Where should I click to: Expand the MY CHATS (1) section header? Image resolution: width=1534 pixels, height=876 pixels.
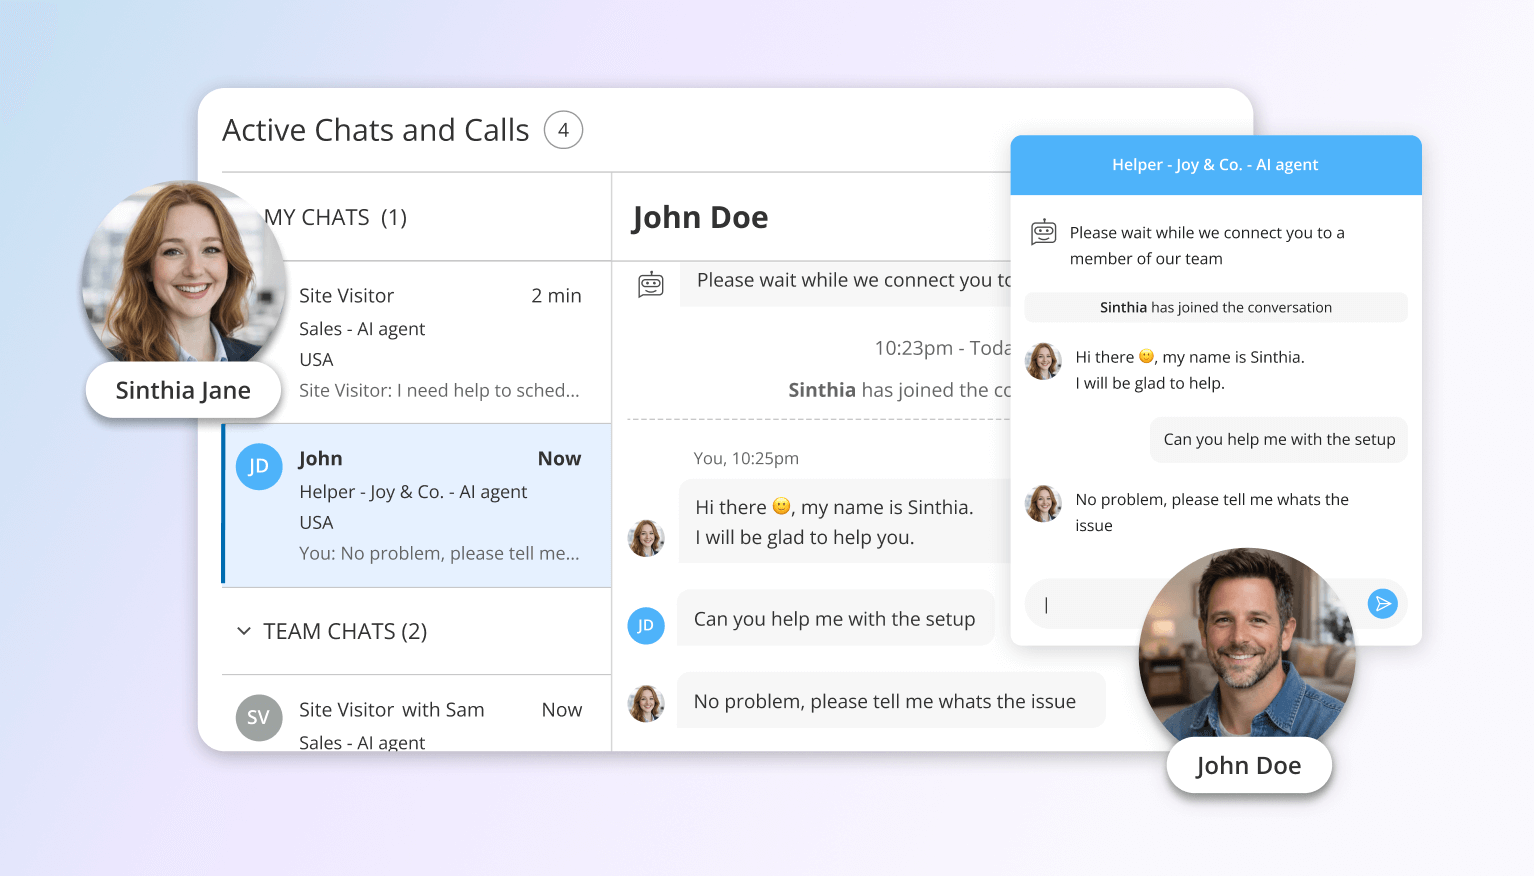(x=335, y=218)
